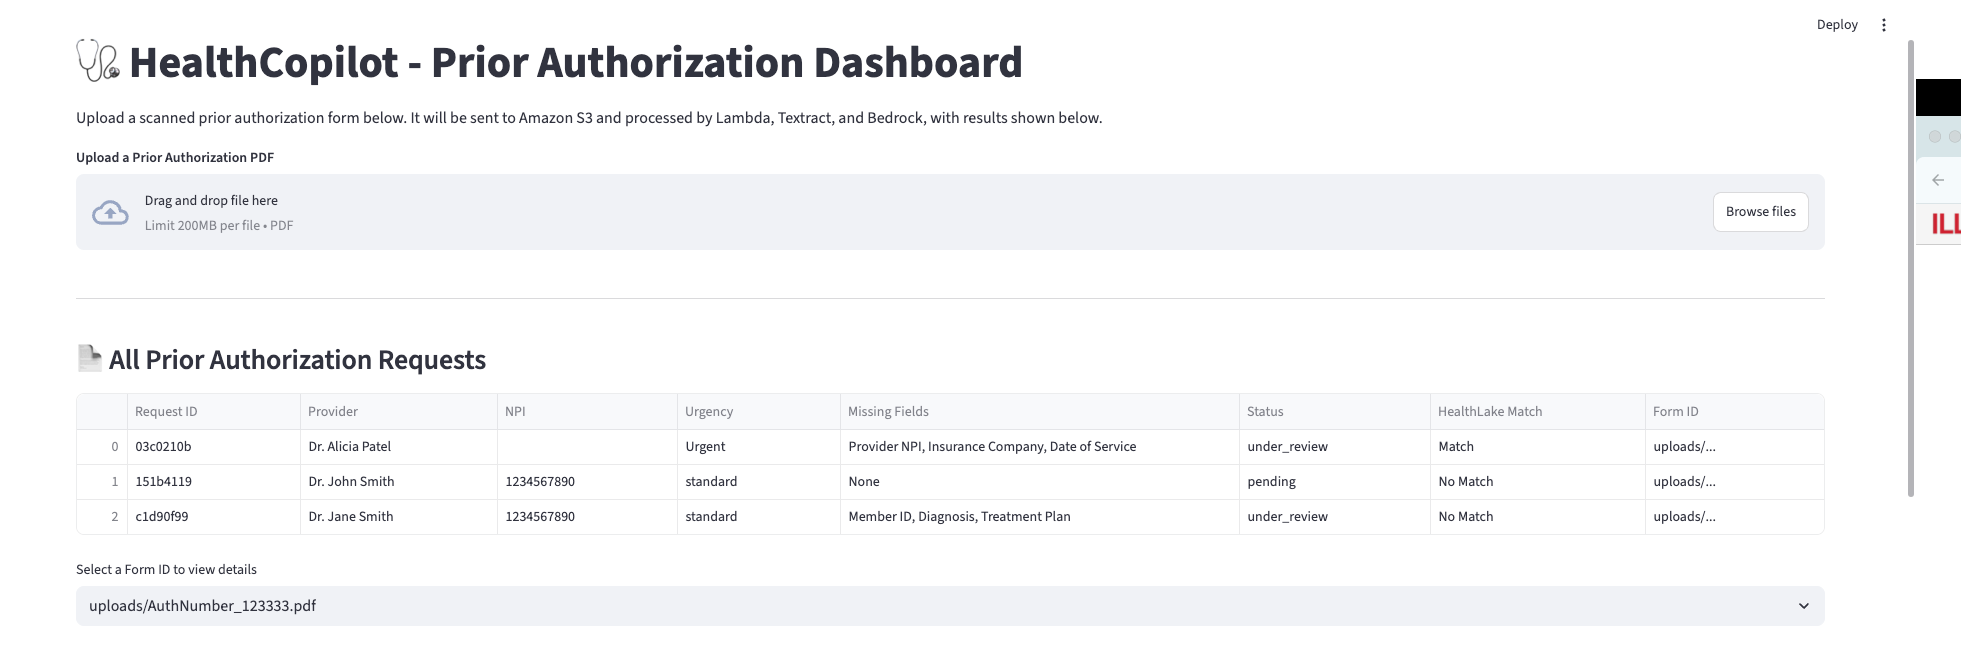Click NPI cell in Dr. Jane Smith row

587,517
